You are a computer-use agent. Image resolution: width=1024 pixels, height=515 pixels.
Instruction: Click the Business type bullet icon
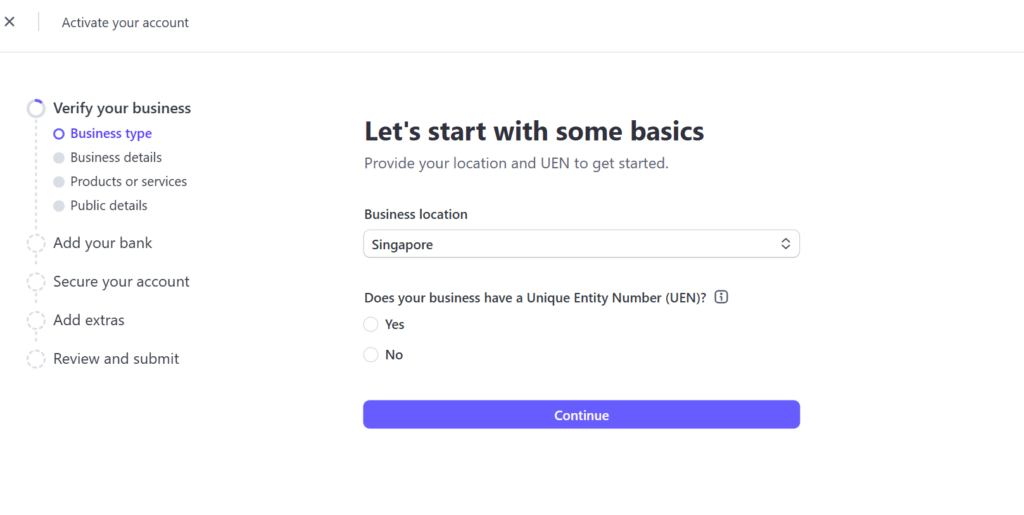(x=59, y=134)
